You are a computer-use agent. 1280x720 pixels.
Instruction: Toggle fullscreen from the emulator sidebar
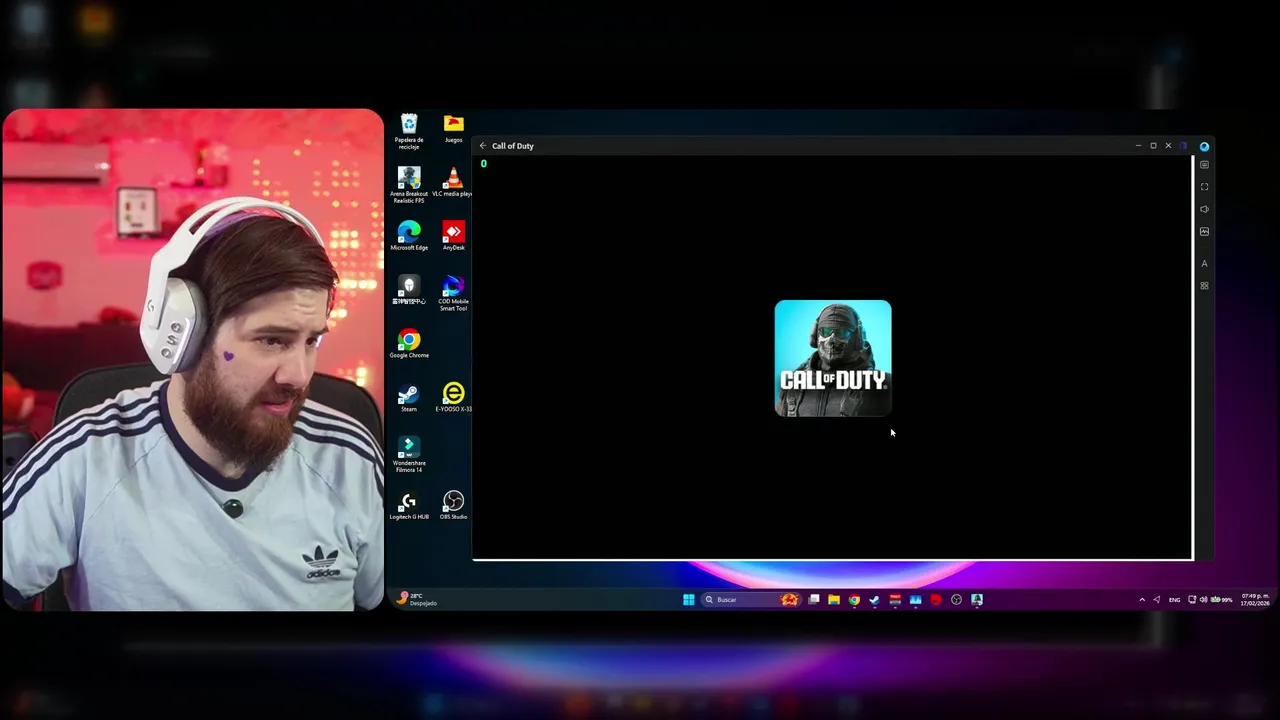pos(1204,187)
